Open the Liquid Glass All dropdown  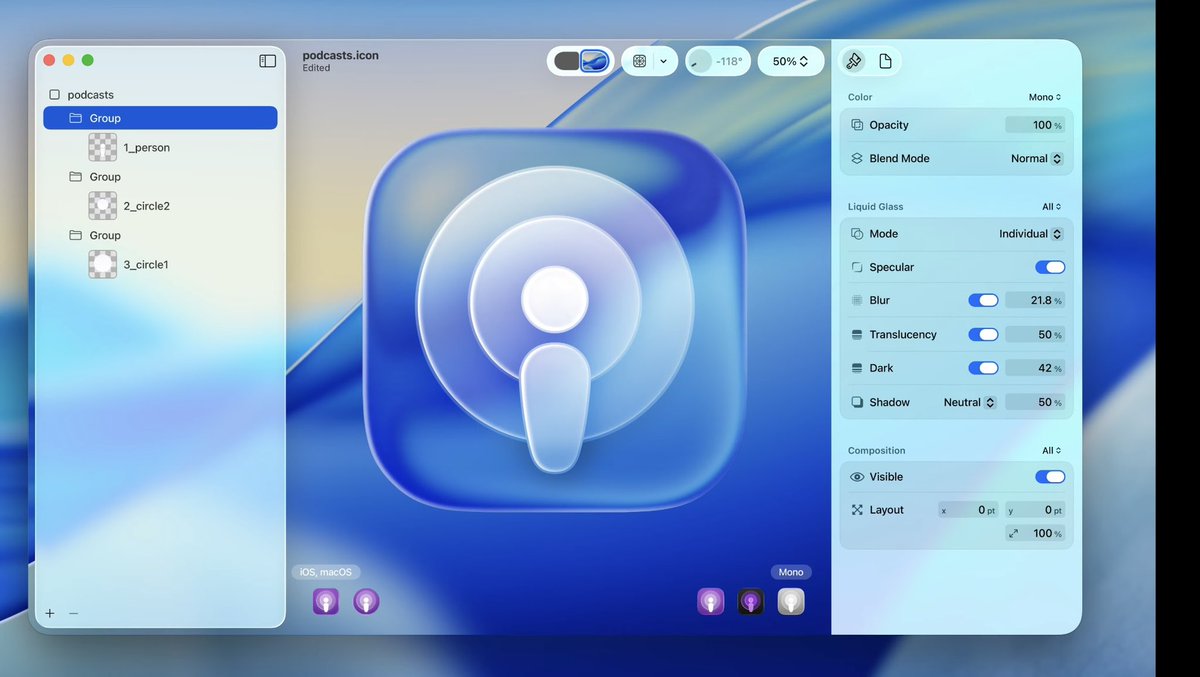1051,207
